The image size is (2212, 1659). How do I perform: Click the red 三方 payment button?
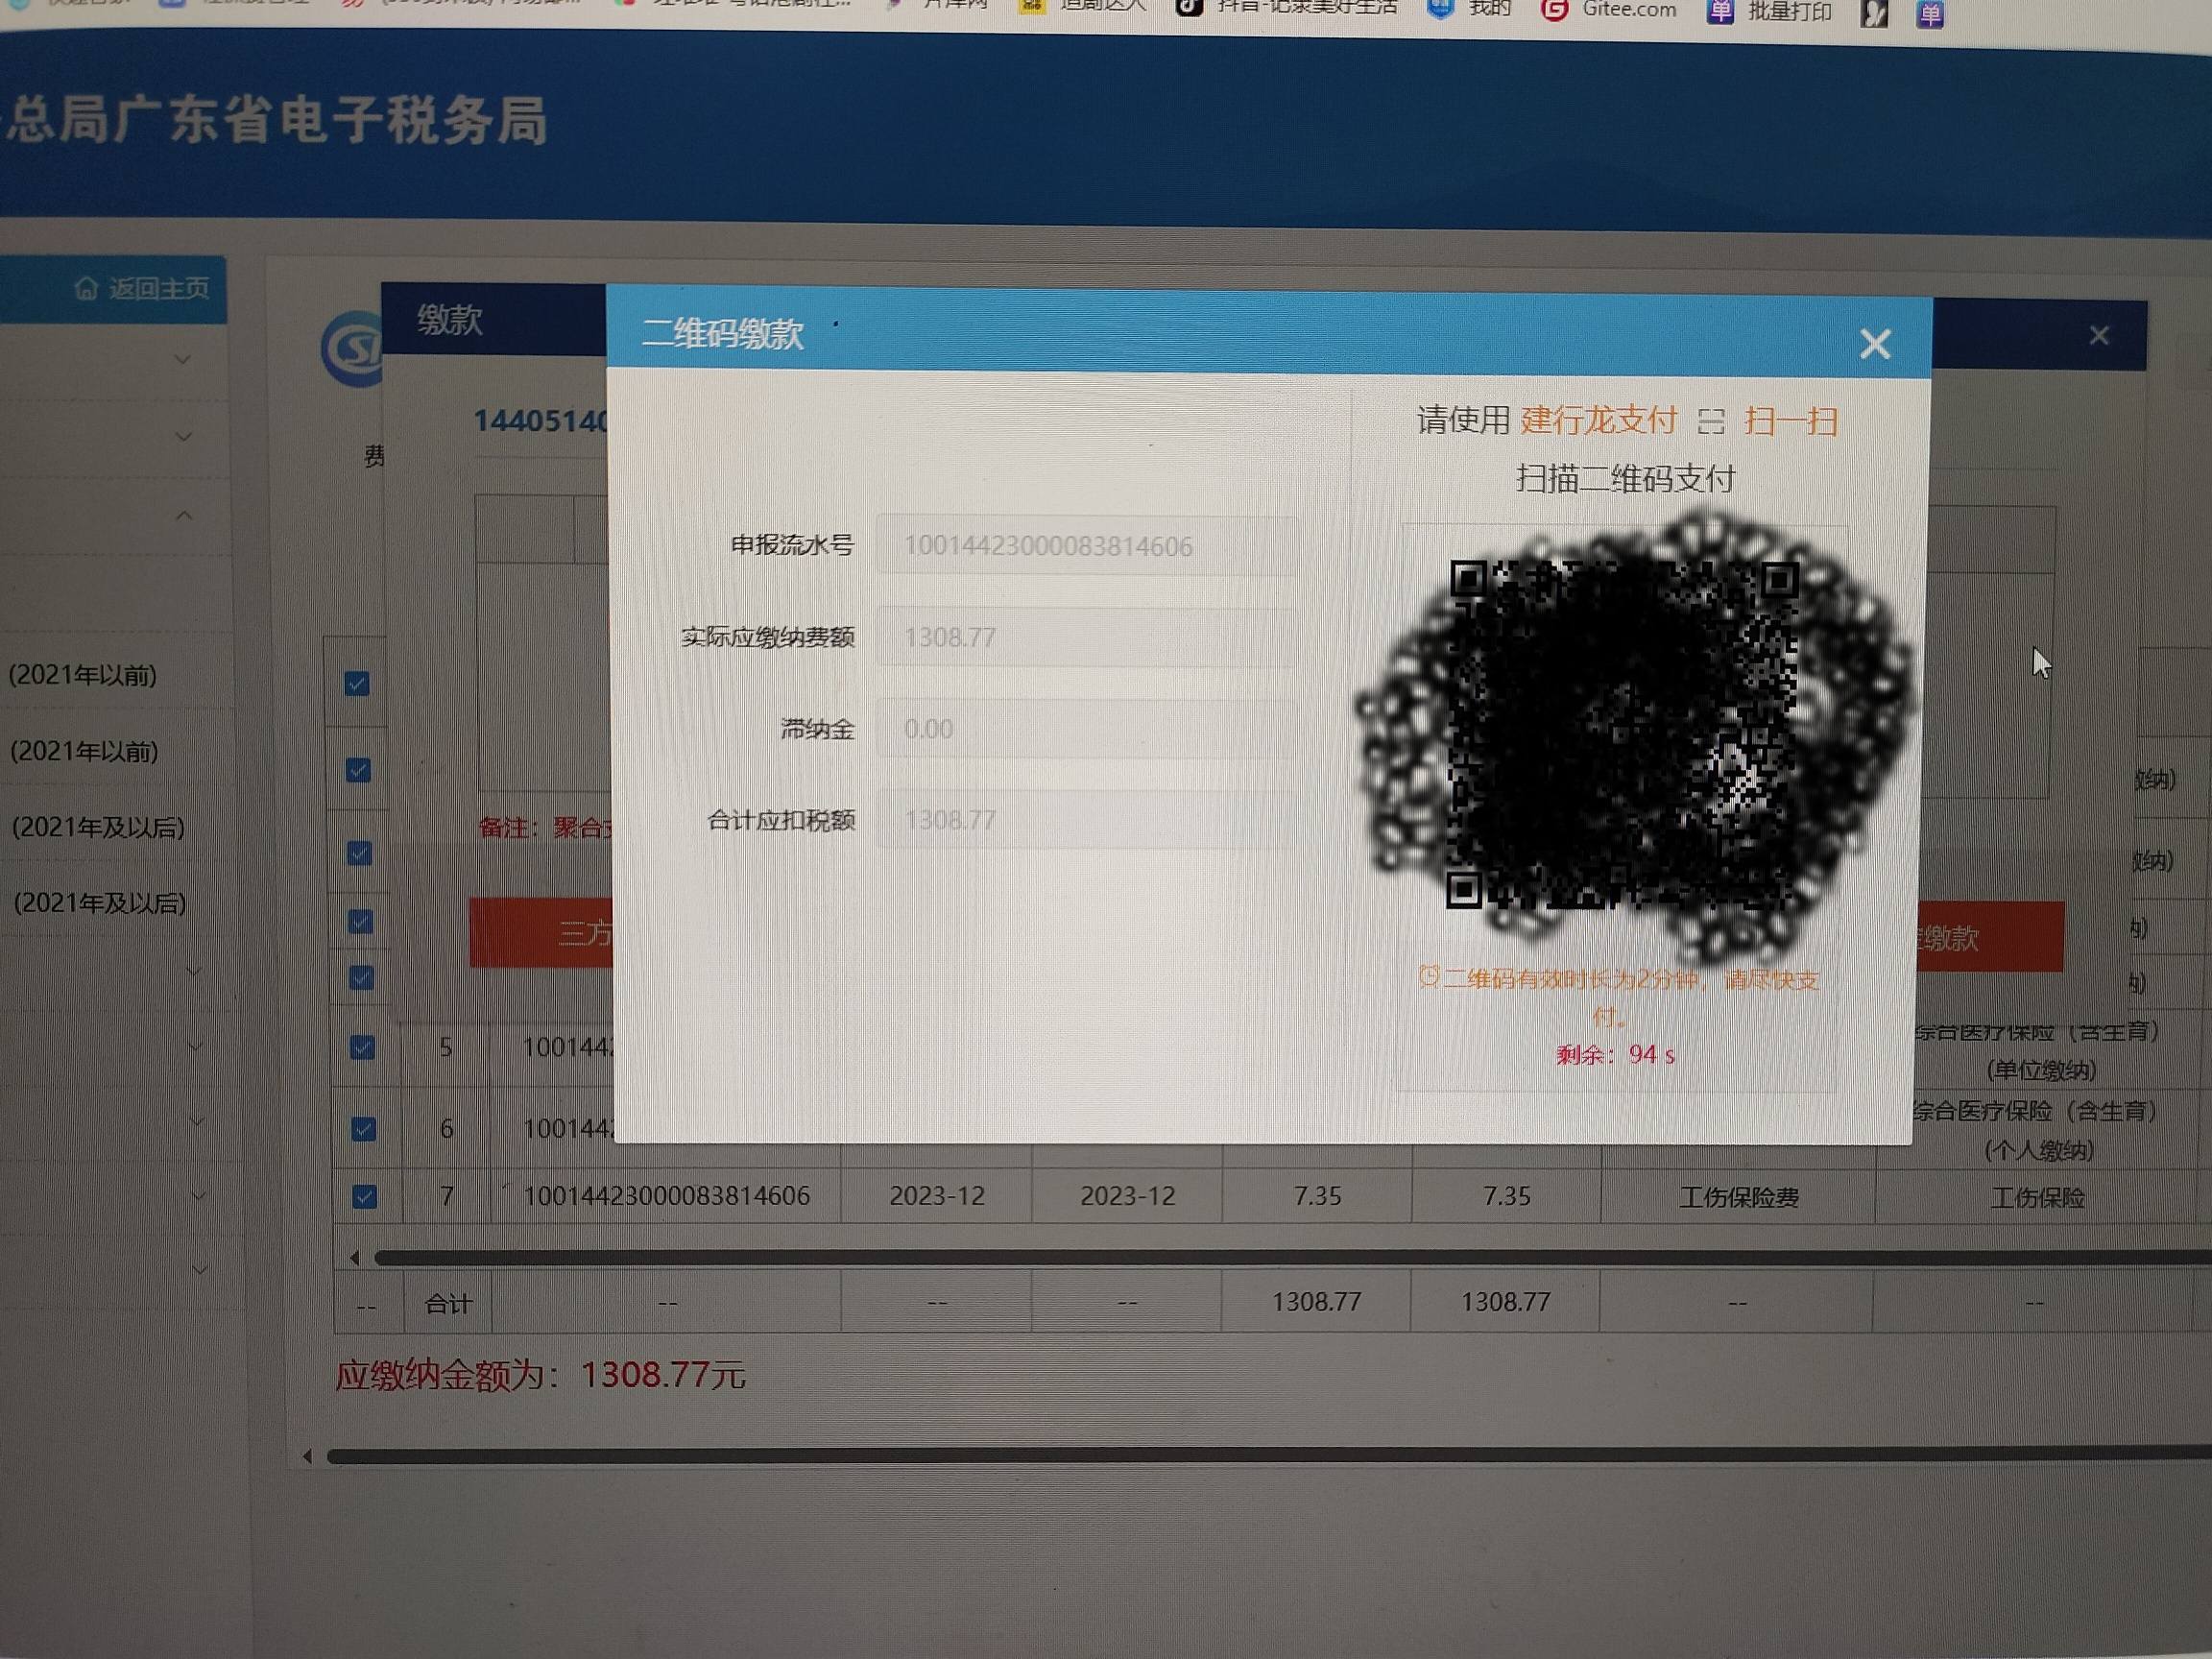click(x=541, y=933)
